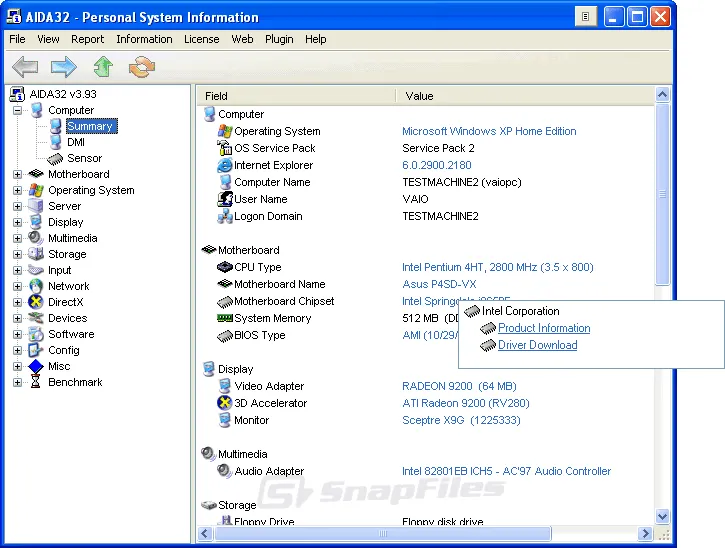
Task: Click the Field column header
Action: tap(296, 96)
